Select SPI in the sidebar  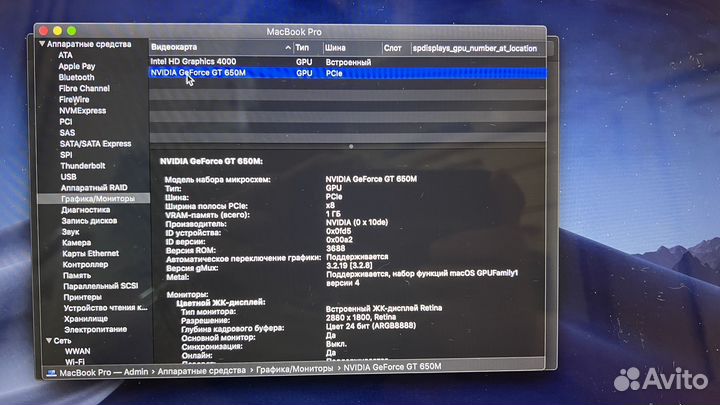(x=66, y=155)
